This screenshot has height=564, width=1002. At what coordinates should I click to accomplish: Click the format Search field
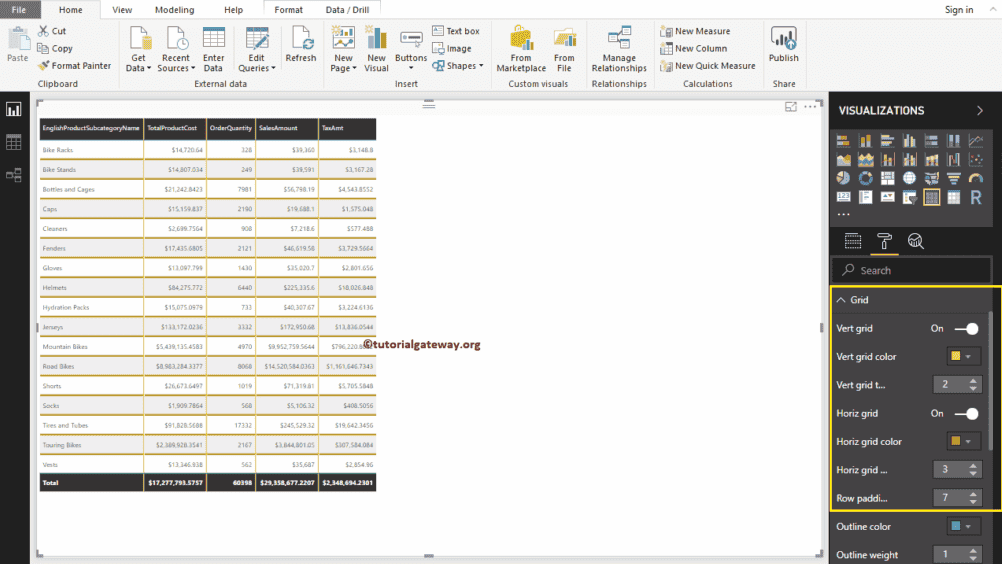tap(911, 270)
